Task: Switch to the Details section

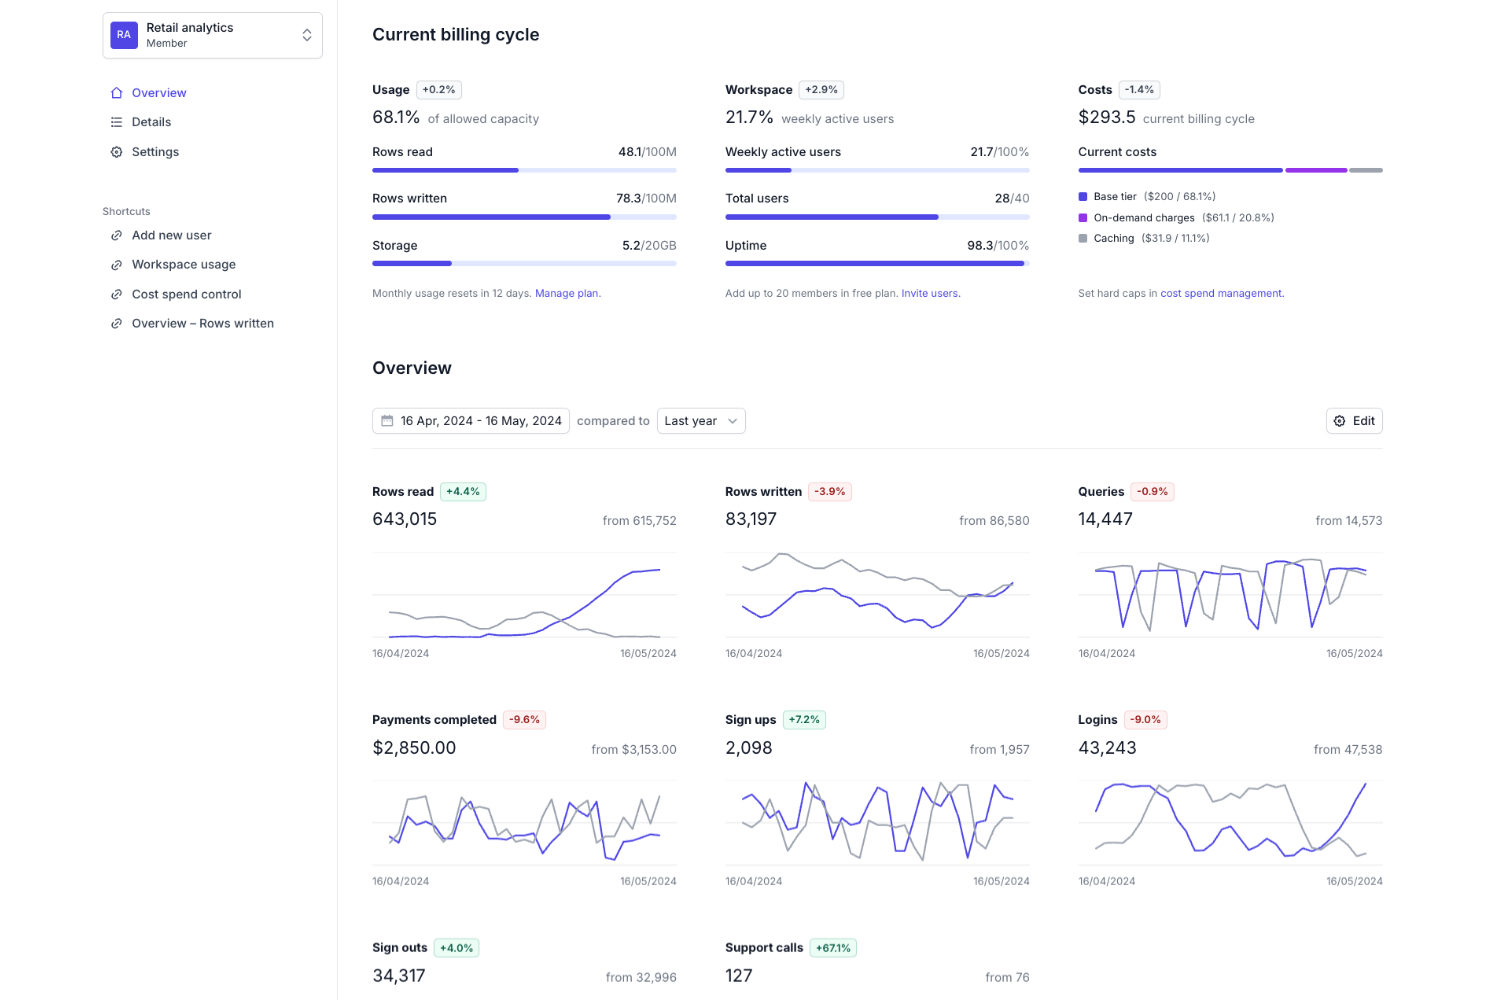Action: click(x=152, y=121)
